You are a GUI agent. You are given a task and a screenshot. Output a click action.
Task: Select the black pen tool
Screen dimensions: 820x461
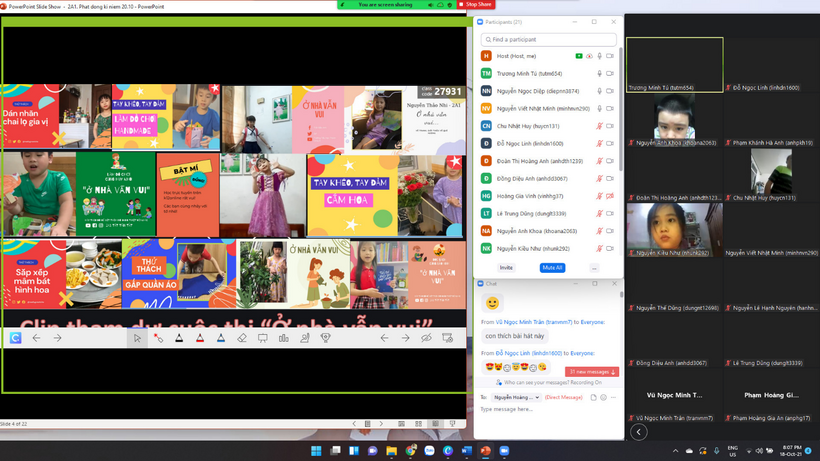click(x=179, y=338)
